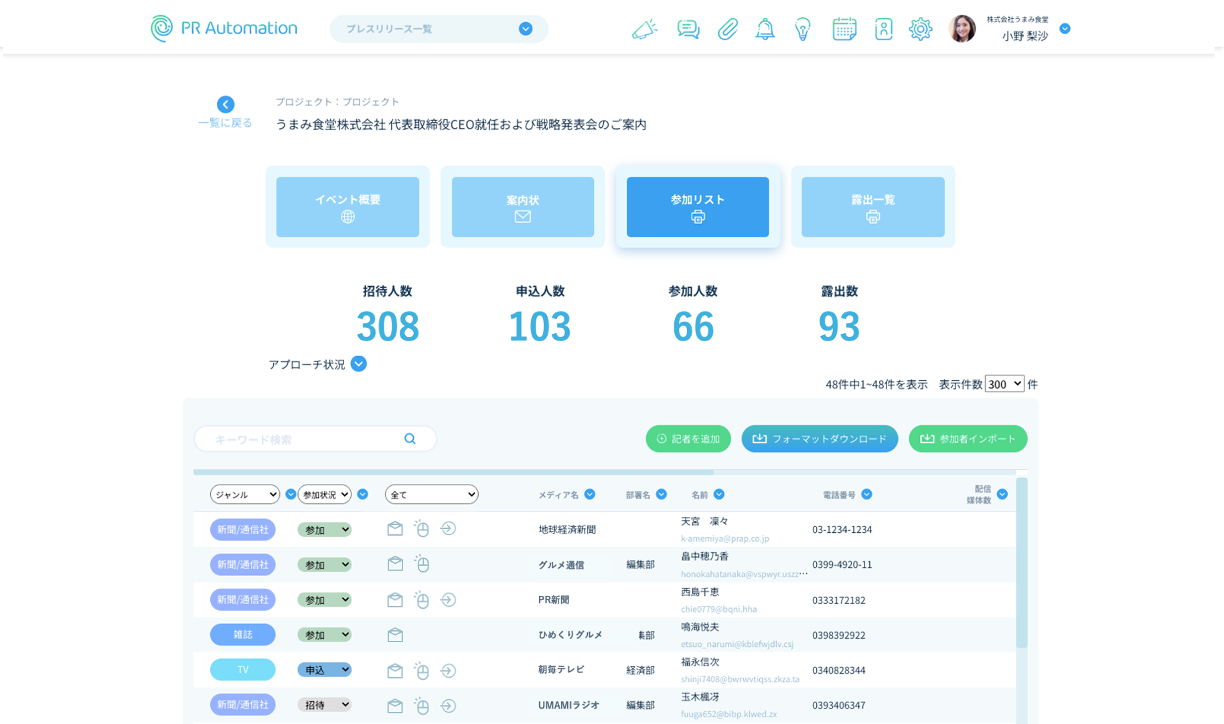Open the 表示件数 300 dropdown

(x=1004, y=384)
